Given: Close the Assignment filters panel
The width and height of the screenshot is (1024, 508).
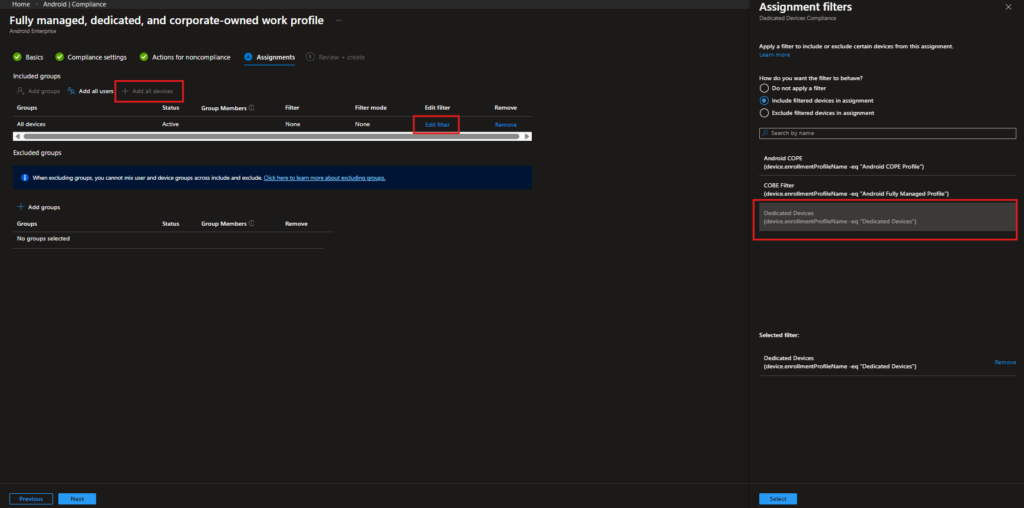Looking at the screenshot, I should 1007,7.
